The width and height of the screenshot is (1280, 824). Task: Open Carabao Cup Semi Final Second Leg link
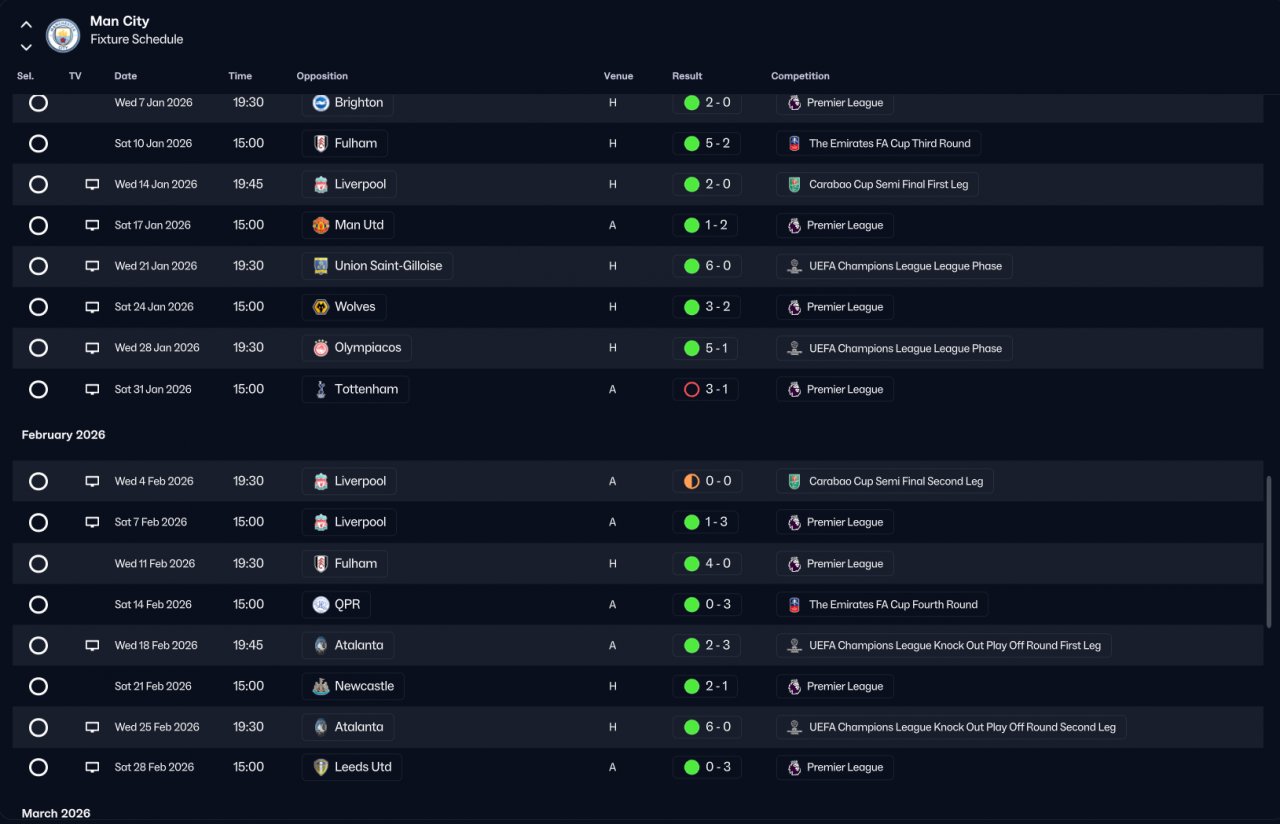895,481
